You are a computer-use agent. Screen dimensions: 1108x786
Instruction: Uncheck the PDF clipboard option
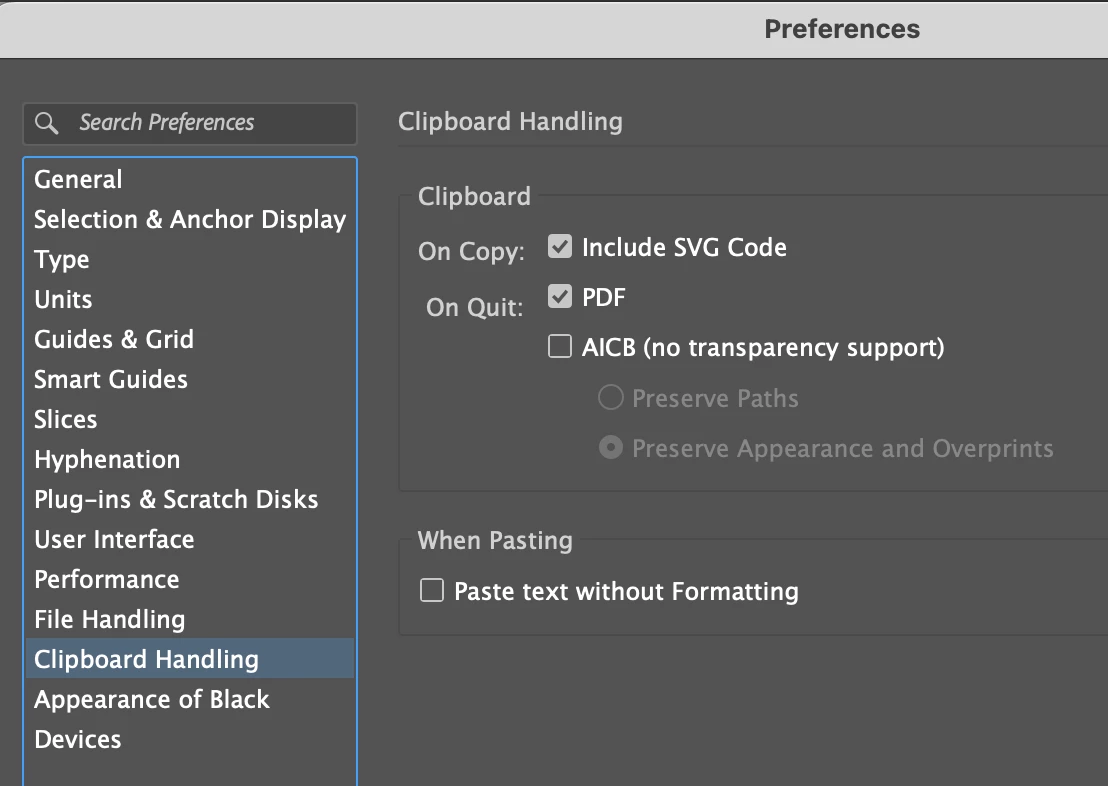tap(560, 297)
